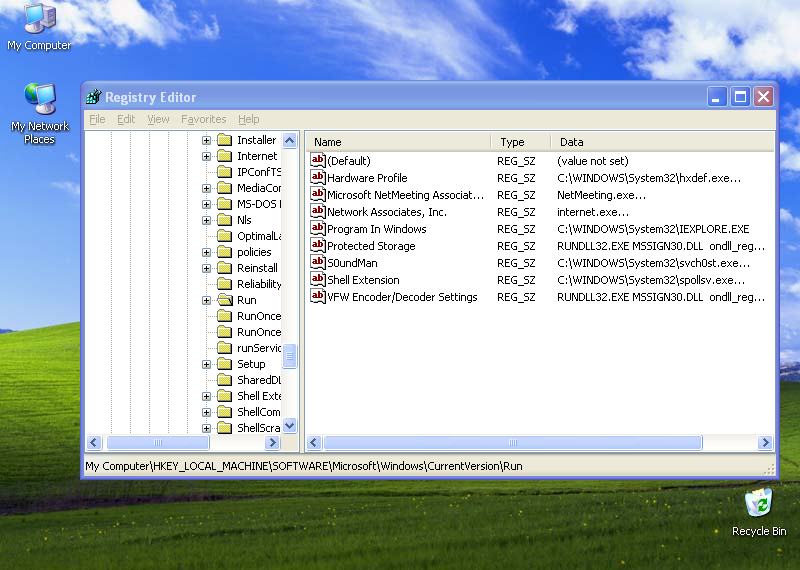Click the Installer folder icon in tree
This screenshot has width=800, height=570.
pos(224,140)
